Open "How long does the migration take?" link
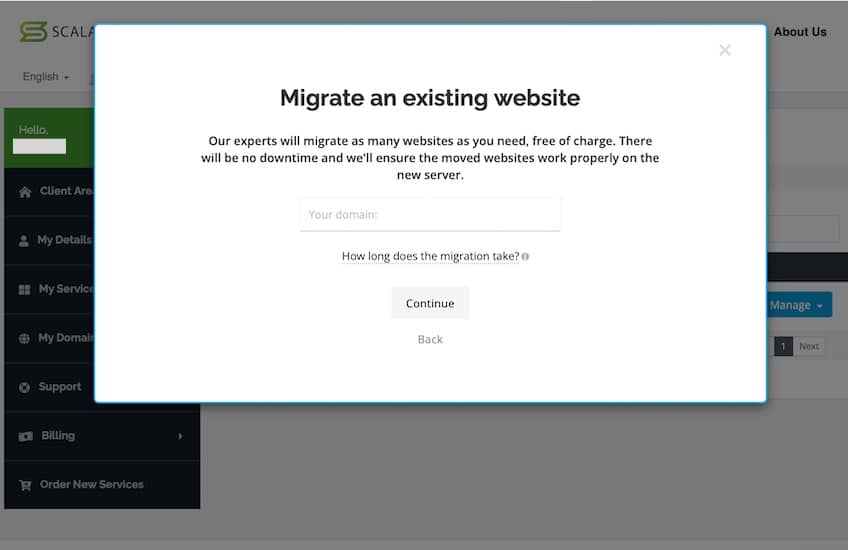The image size is (848, 550). tap(430, 257)
